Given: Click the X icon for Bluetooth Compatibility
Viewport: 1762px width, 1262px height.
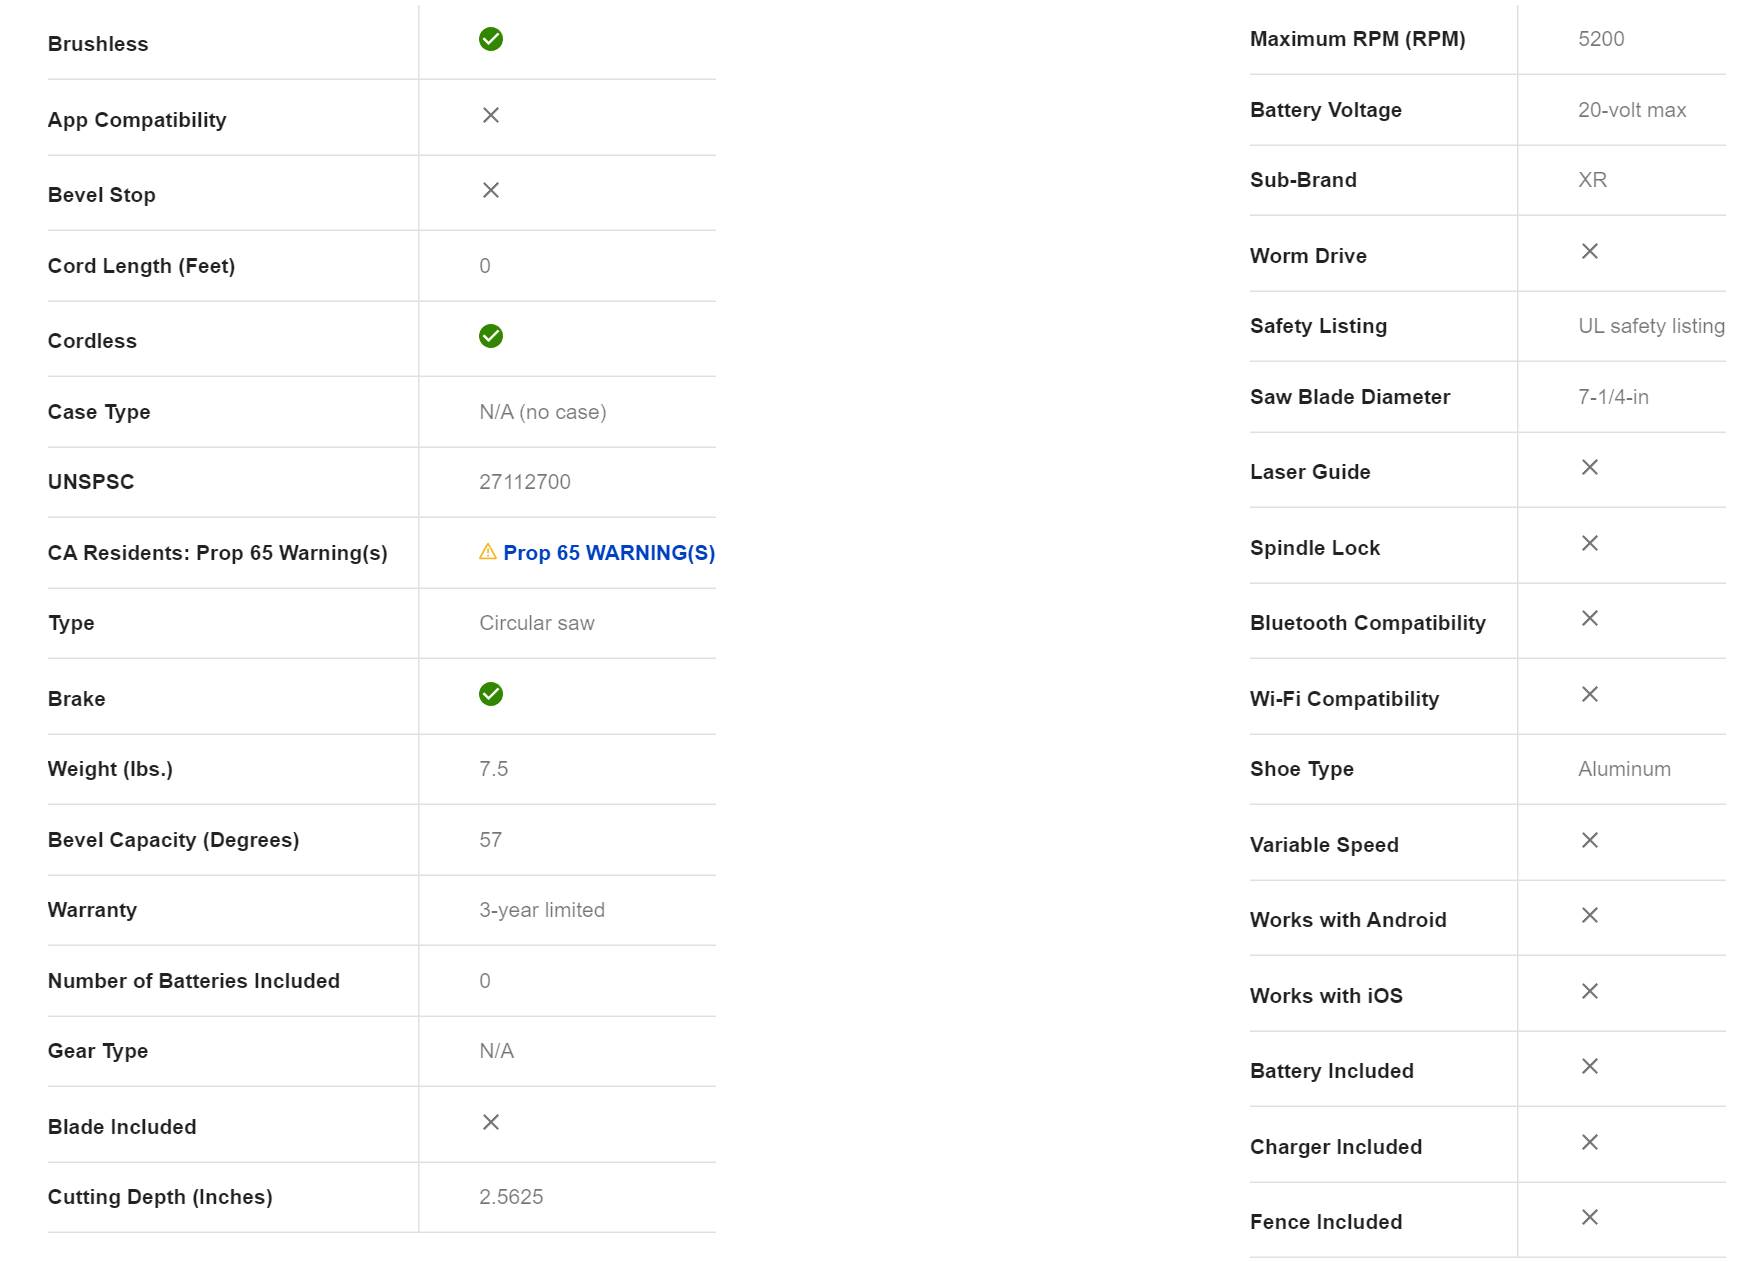Looking at the screenshot, I should [x=1589, y=618].
